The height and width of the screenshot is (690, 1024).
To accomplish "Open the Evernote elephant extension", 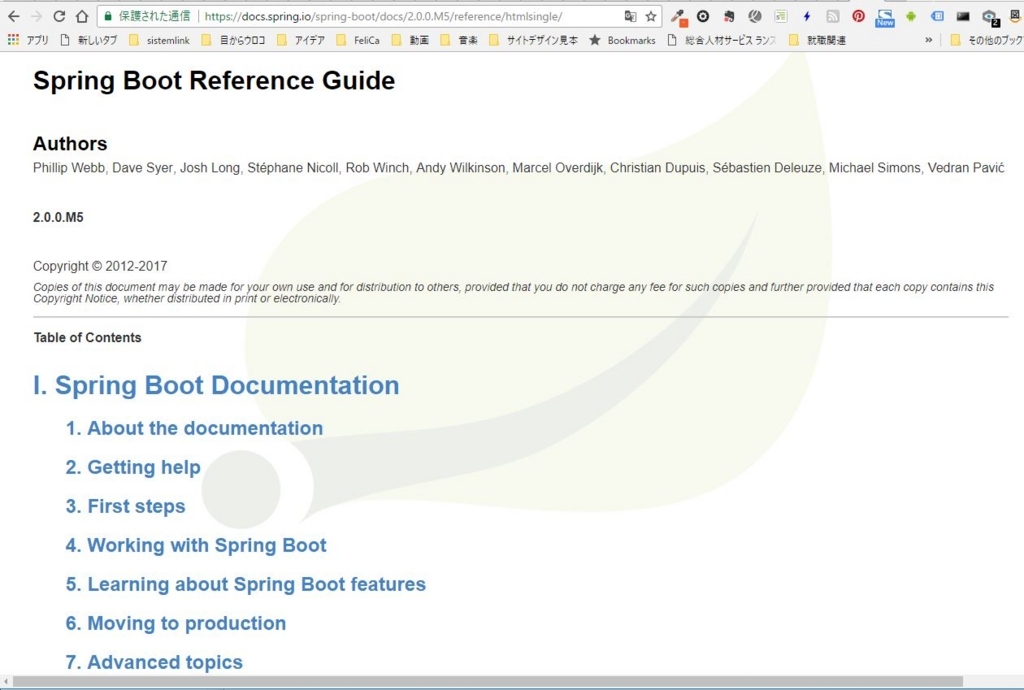I will [x=729, y=16].
